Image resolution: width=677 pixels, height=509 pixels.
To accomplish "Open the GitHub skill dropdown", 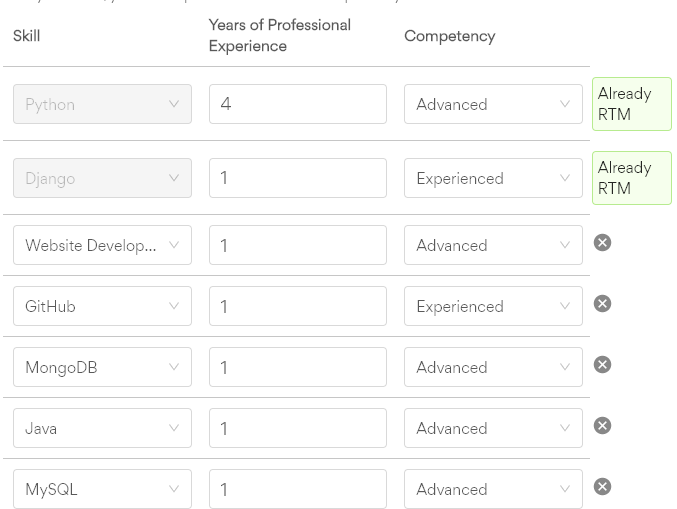I will pyautogui.click(x=102, y=306).
